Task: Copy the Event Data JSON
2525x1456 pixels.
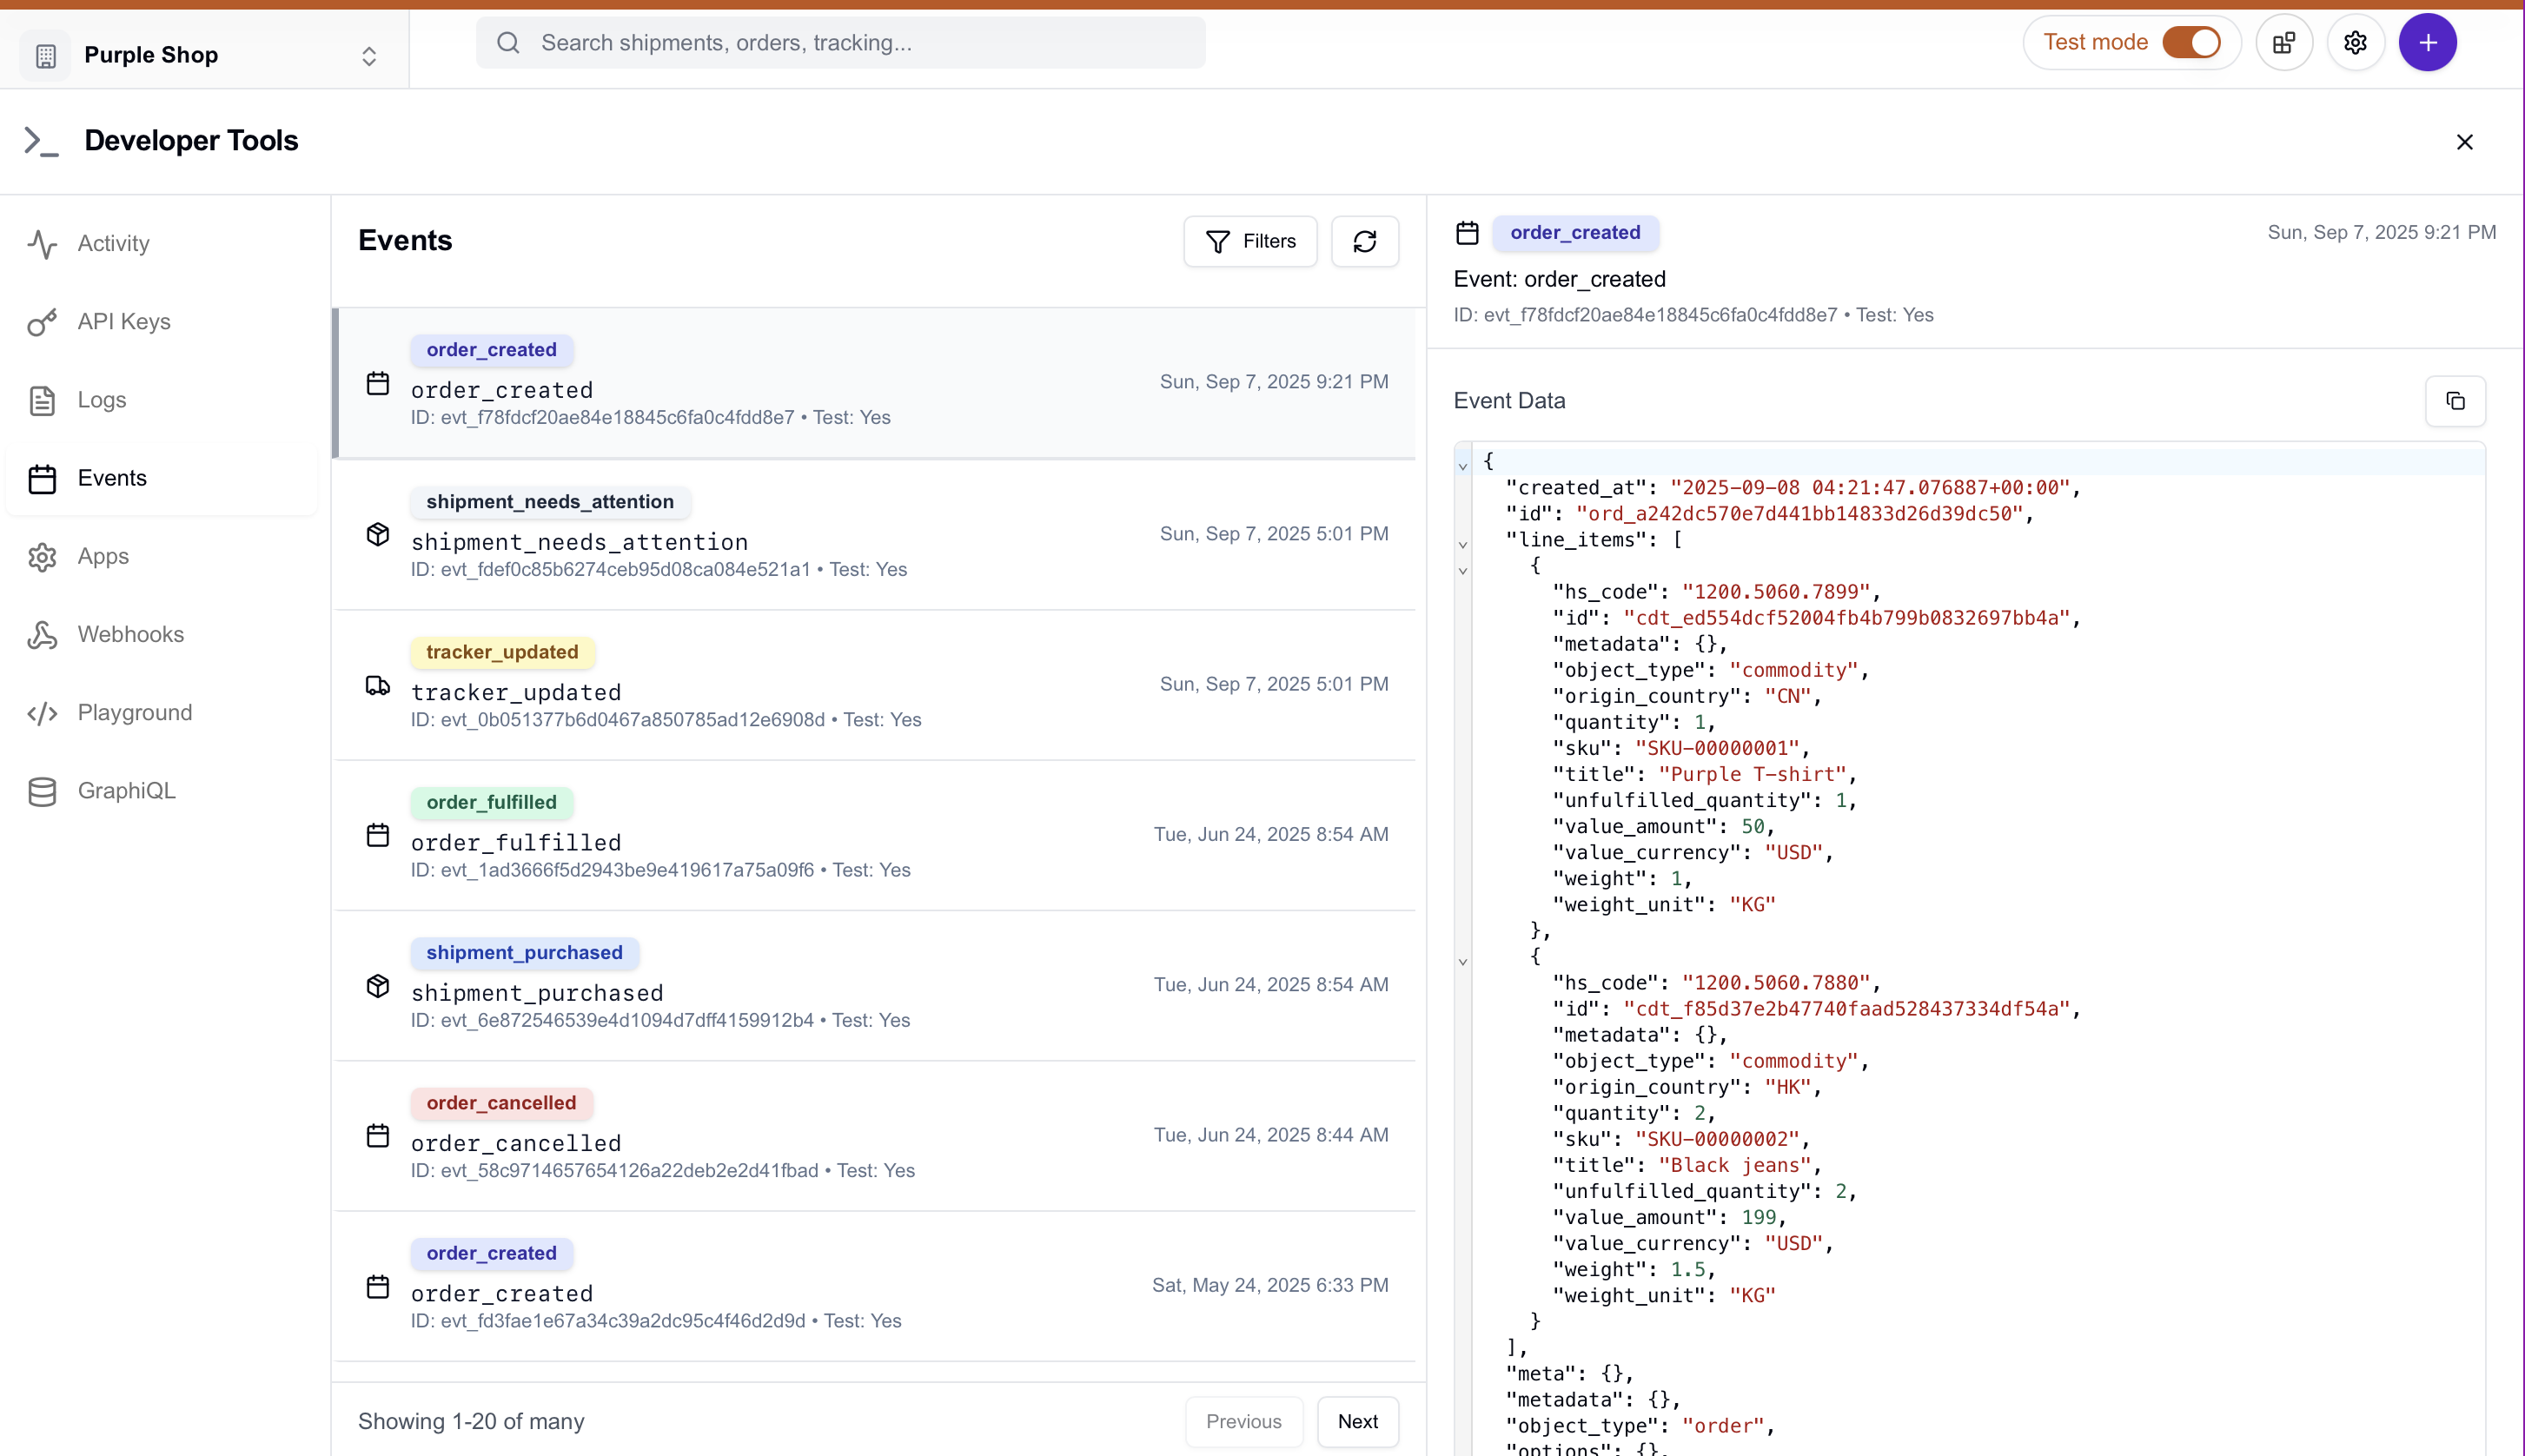Action: [2456, 401]
